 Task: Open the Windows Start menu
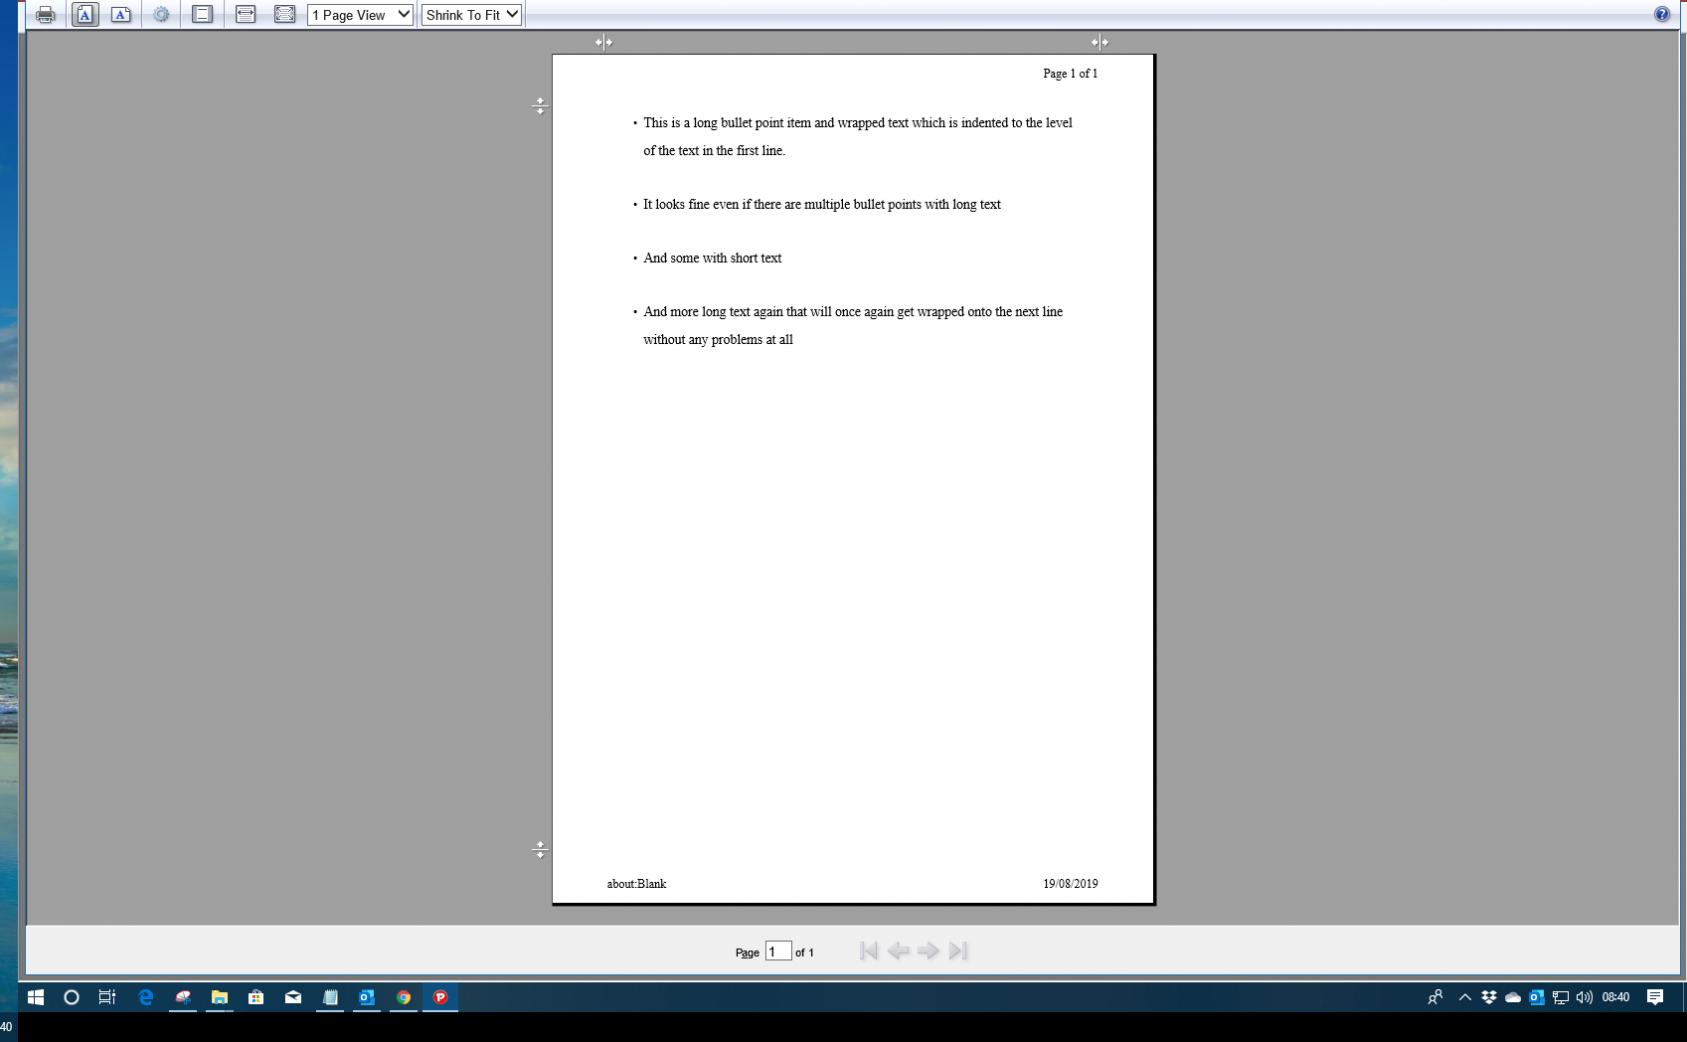point(36,997)
